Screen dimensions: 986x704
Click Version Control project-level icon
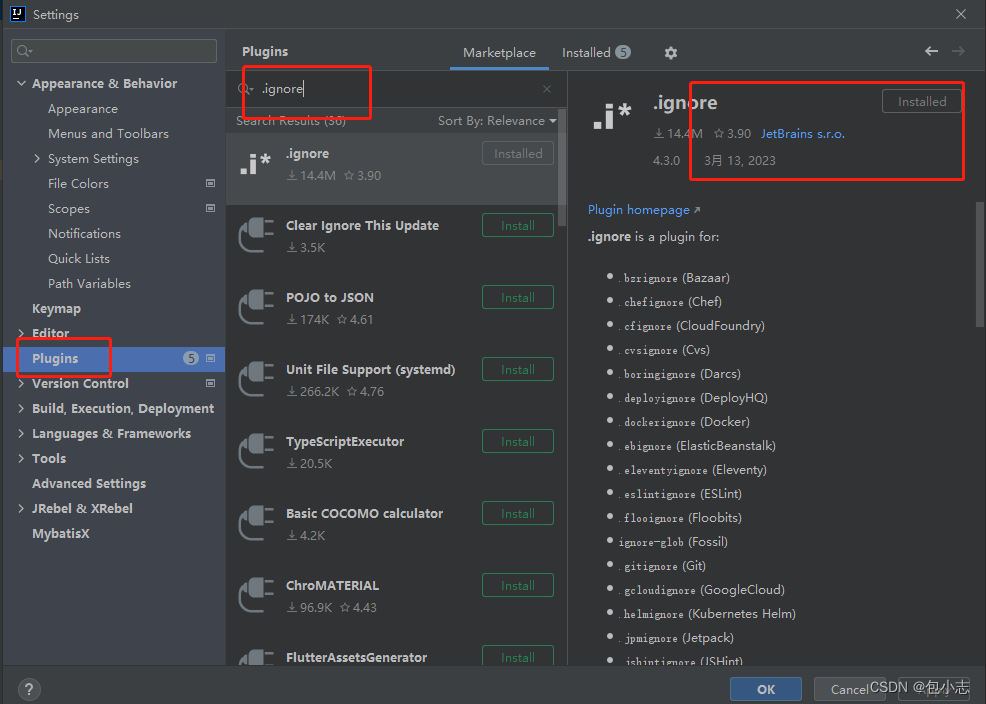tap(211, 383)
